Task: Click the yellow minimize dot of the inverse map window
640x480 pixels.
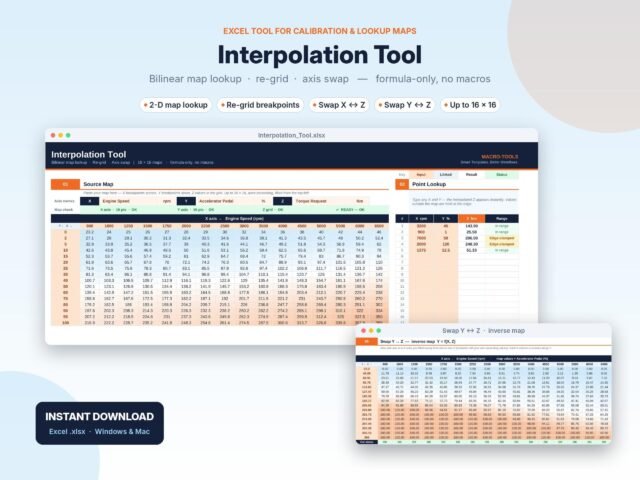Action: [371, 331]
